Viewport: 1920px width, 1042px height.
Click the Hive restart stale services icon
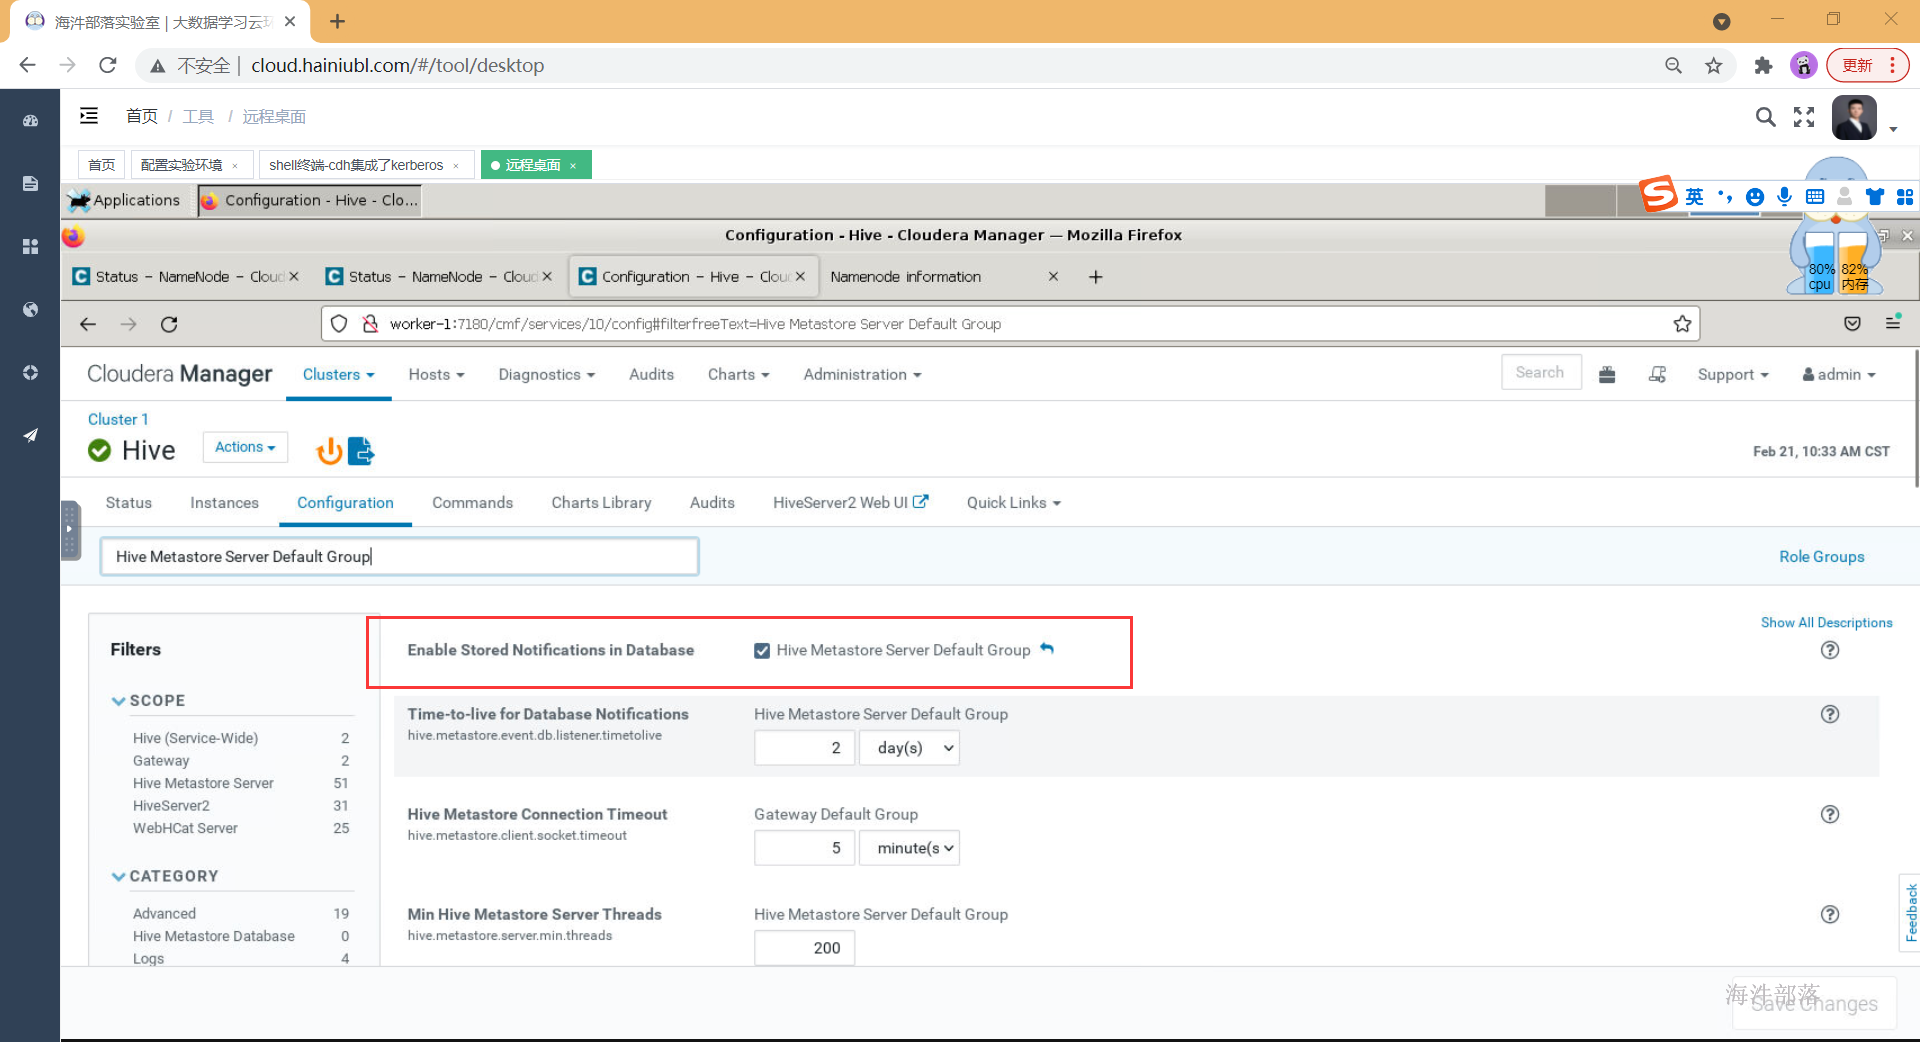329,451
